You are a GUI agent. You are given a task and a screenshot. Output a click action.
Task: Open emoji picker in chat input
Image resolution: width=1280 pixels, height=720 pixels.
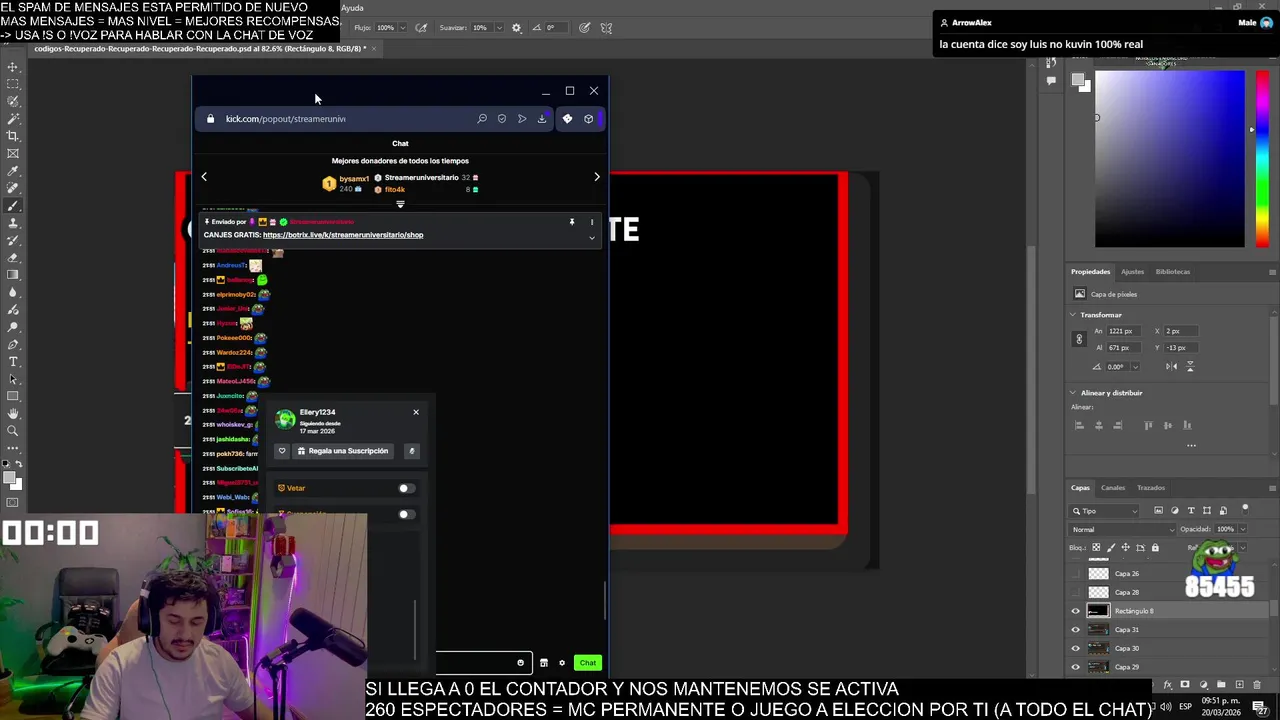520,662
